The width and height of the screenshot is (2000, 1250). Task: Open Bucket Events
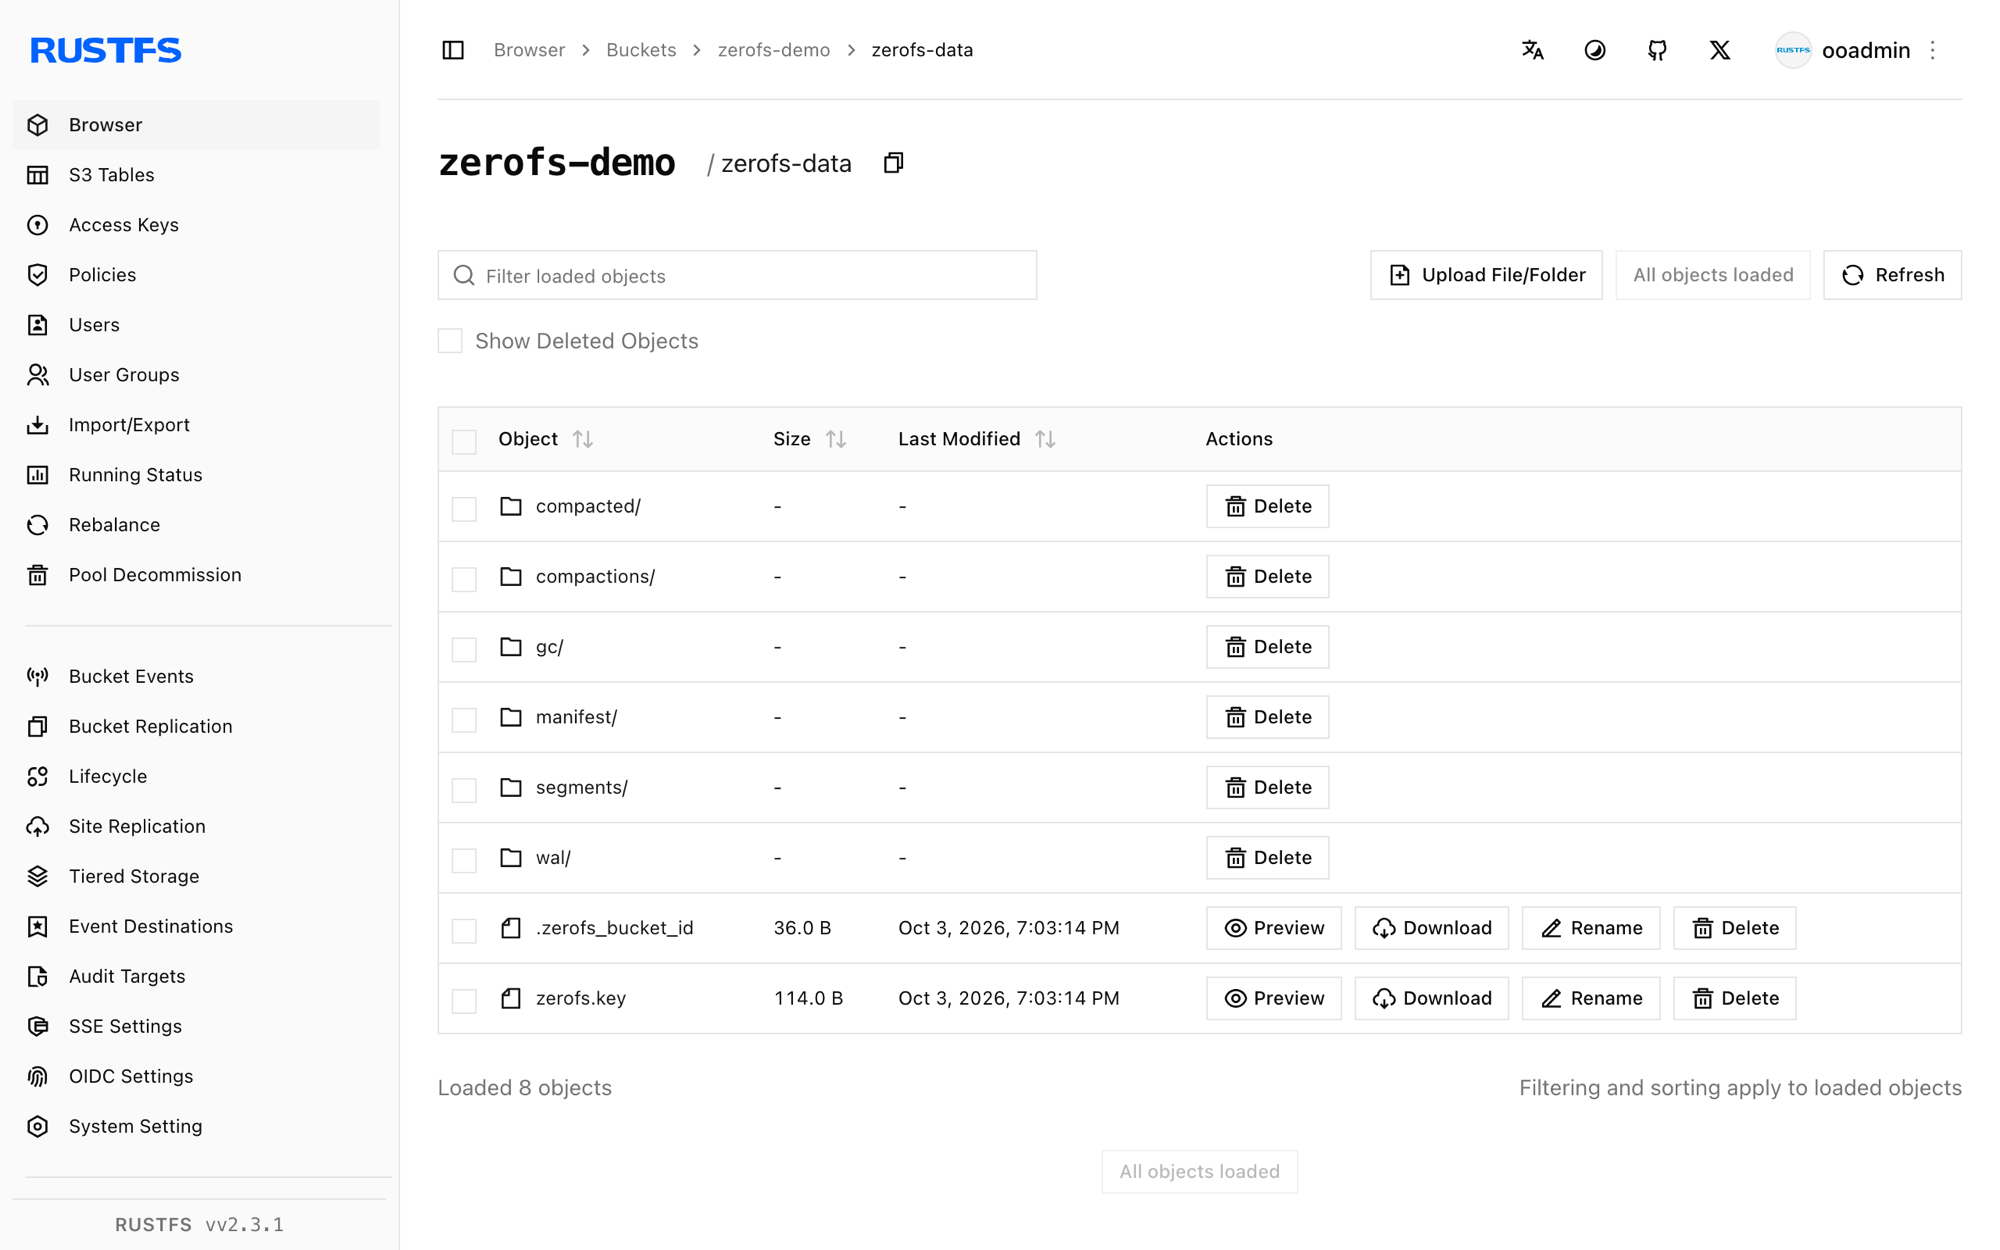pyautogui.click(x=196, y=676)
